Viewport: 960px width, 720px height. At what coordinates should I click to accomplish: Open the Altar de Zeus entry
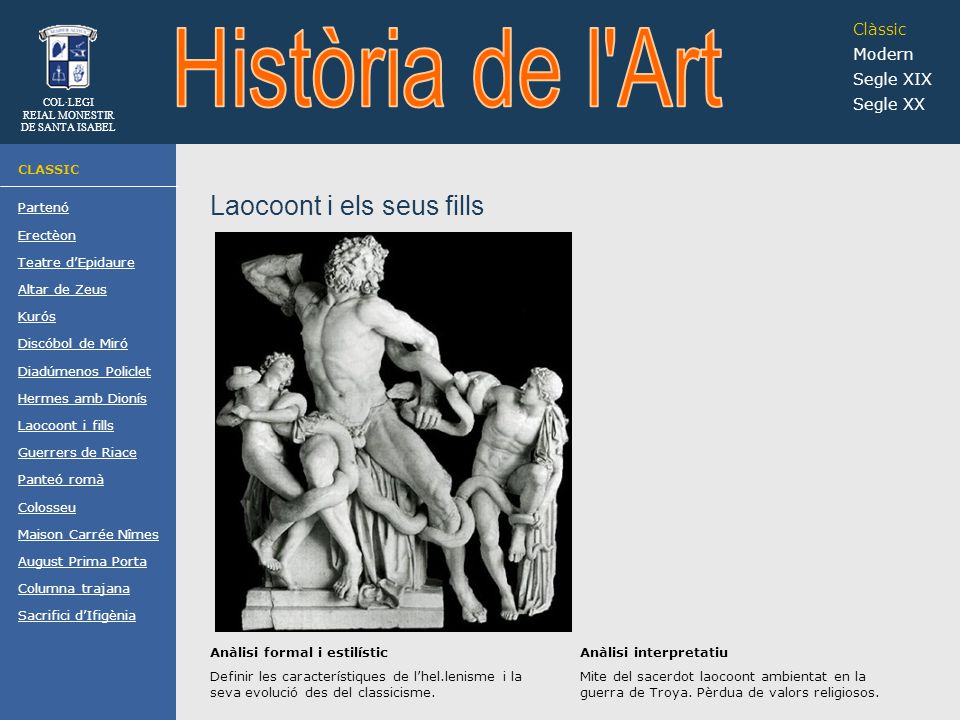(62, 290)
